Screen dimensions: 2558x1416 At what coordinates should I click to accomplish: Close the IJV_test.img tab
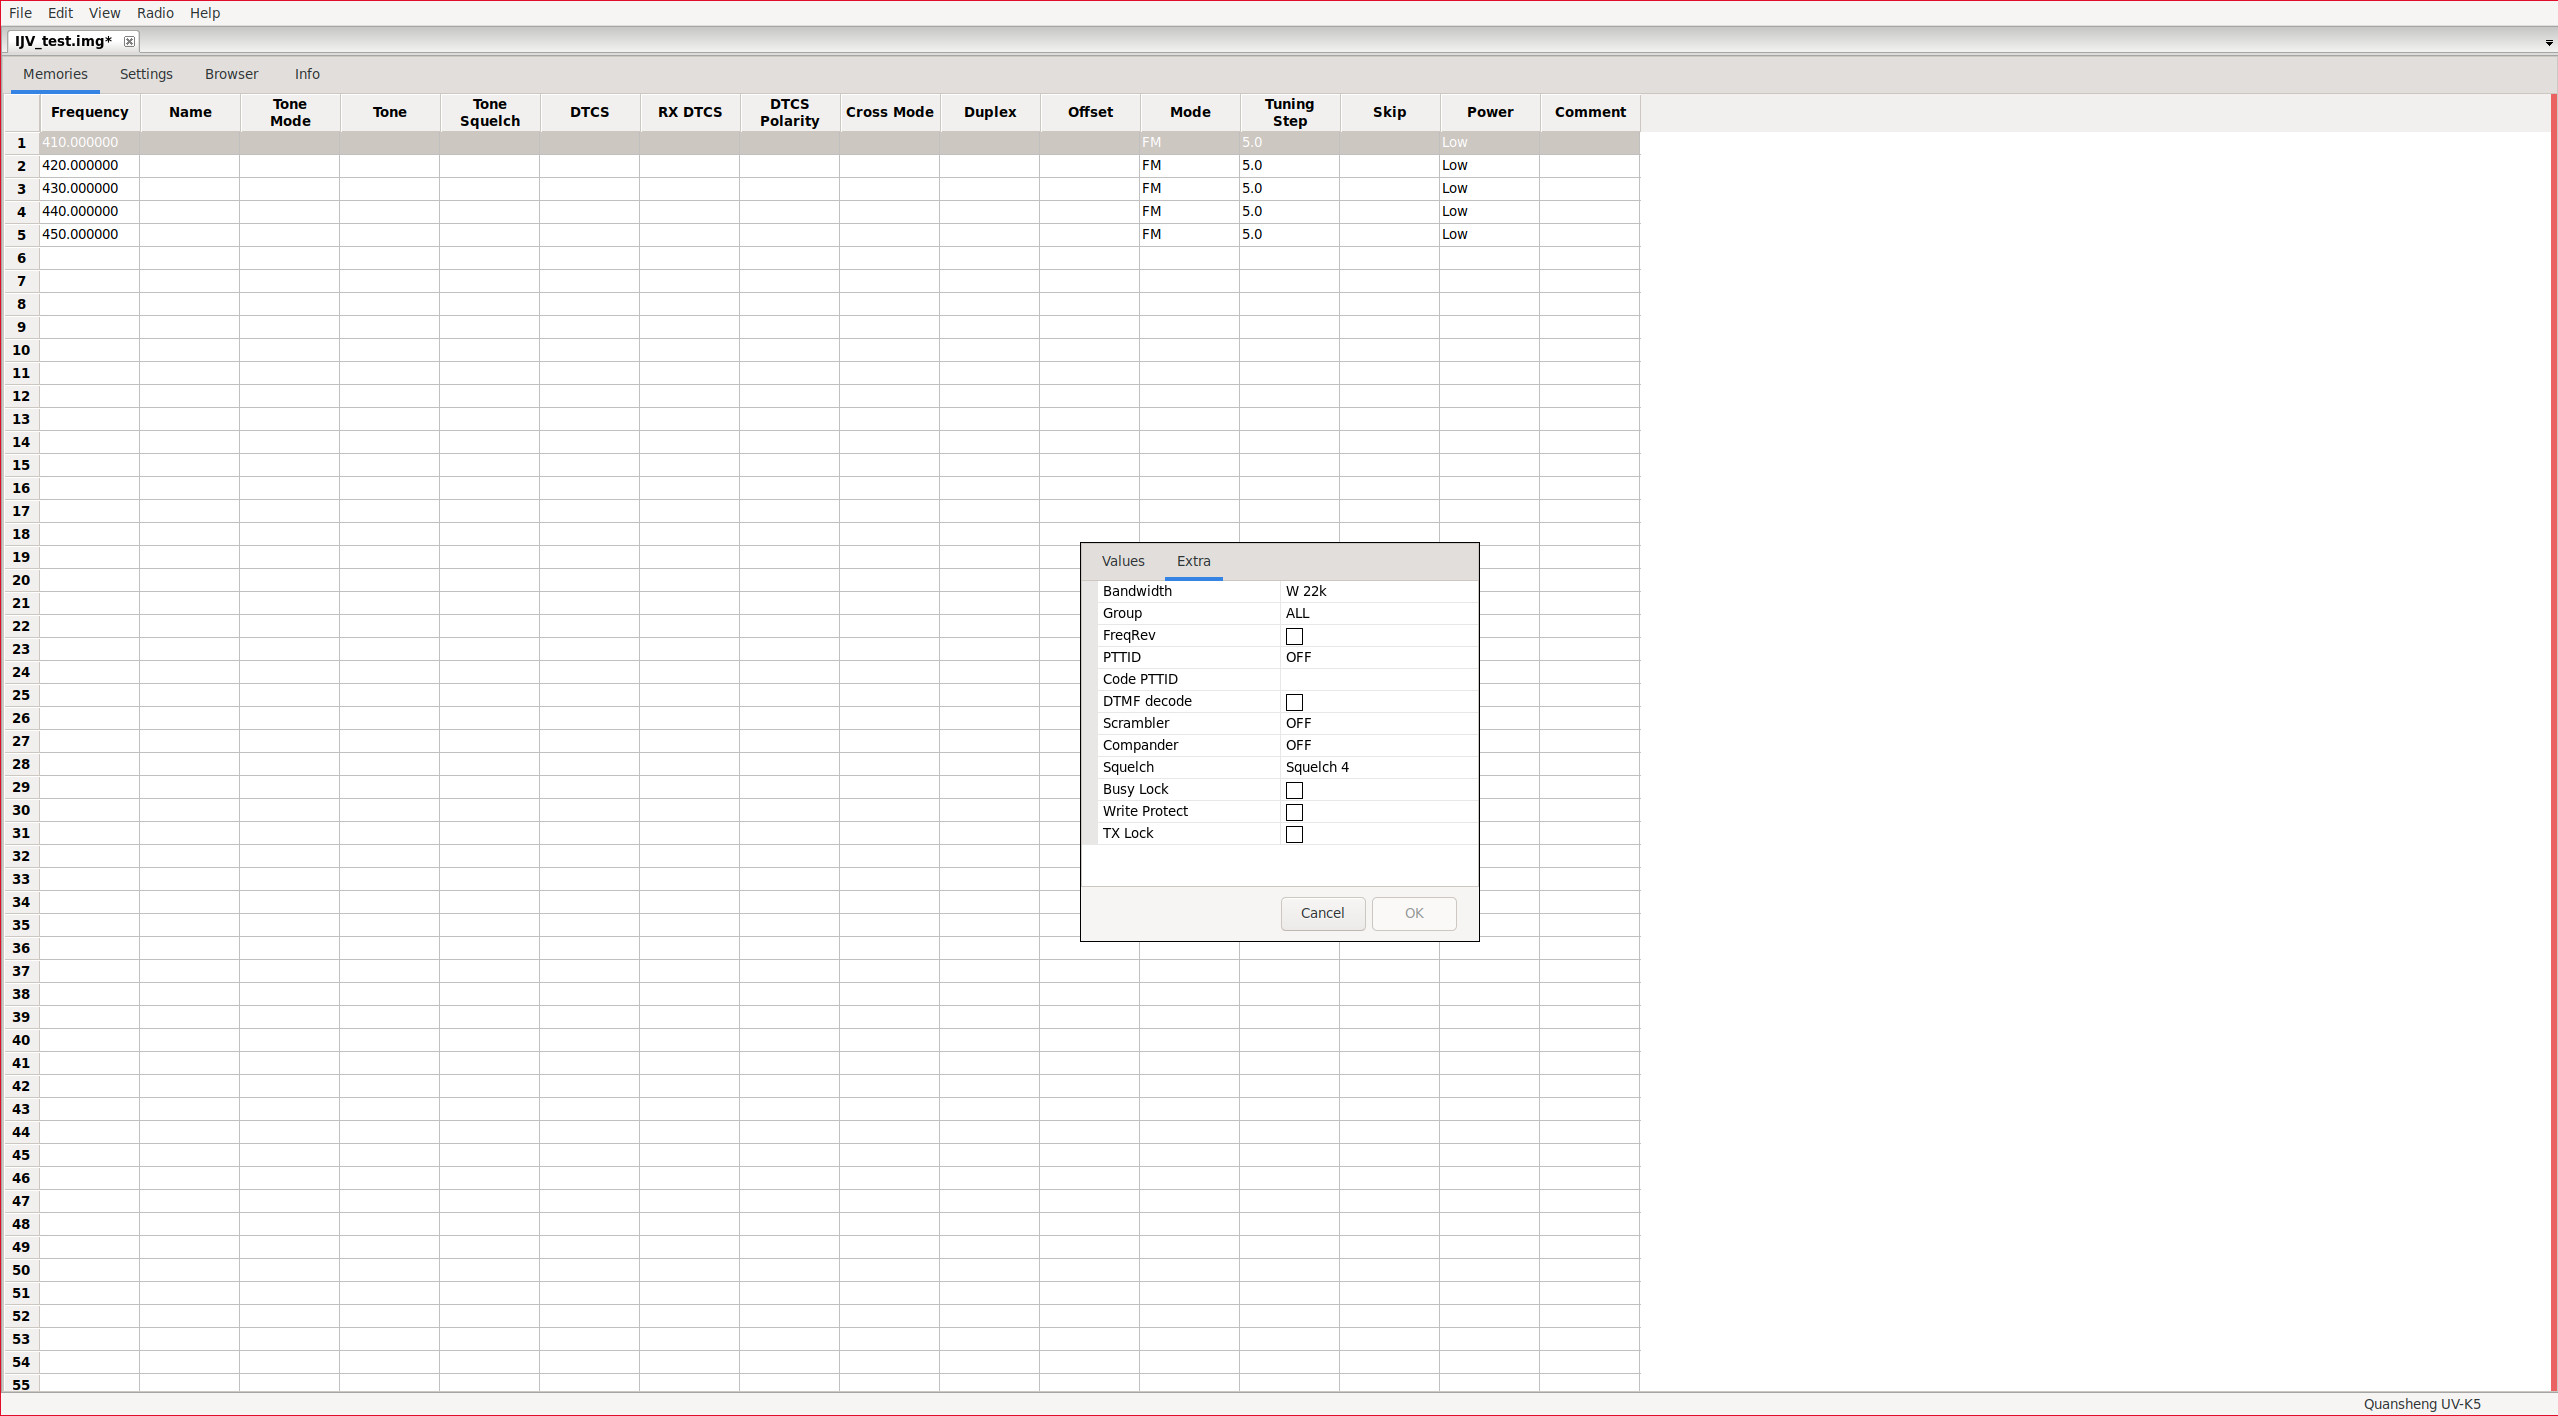coord(129,41)
